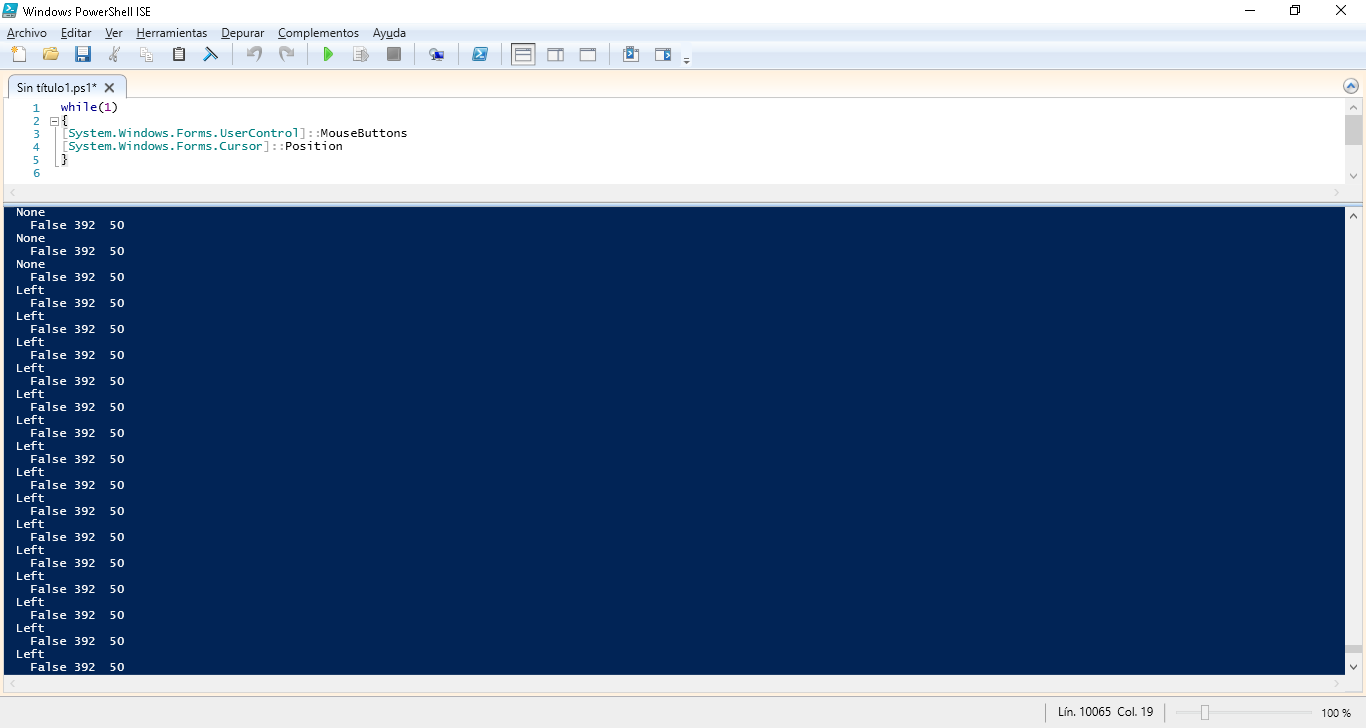Run the script with the green play icon
Image resolution: width=1366 pixels, height=728 pixels.
click(x=328, y=54)
